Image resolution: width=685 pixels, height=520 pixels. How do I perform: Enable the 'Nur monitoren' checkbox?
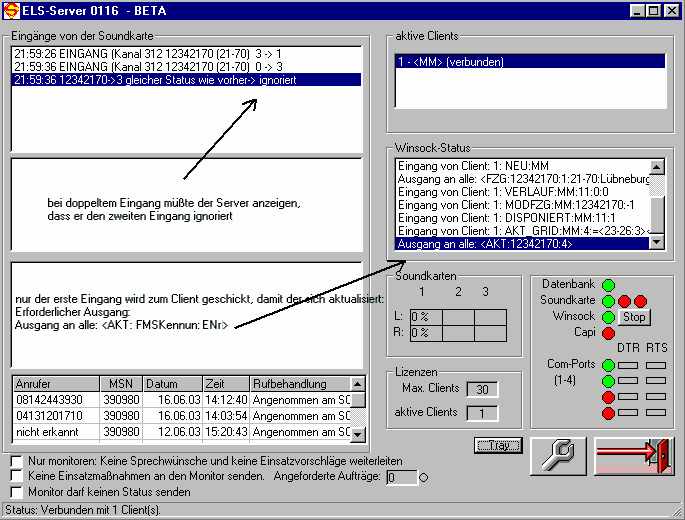[16, 462]
